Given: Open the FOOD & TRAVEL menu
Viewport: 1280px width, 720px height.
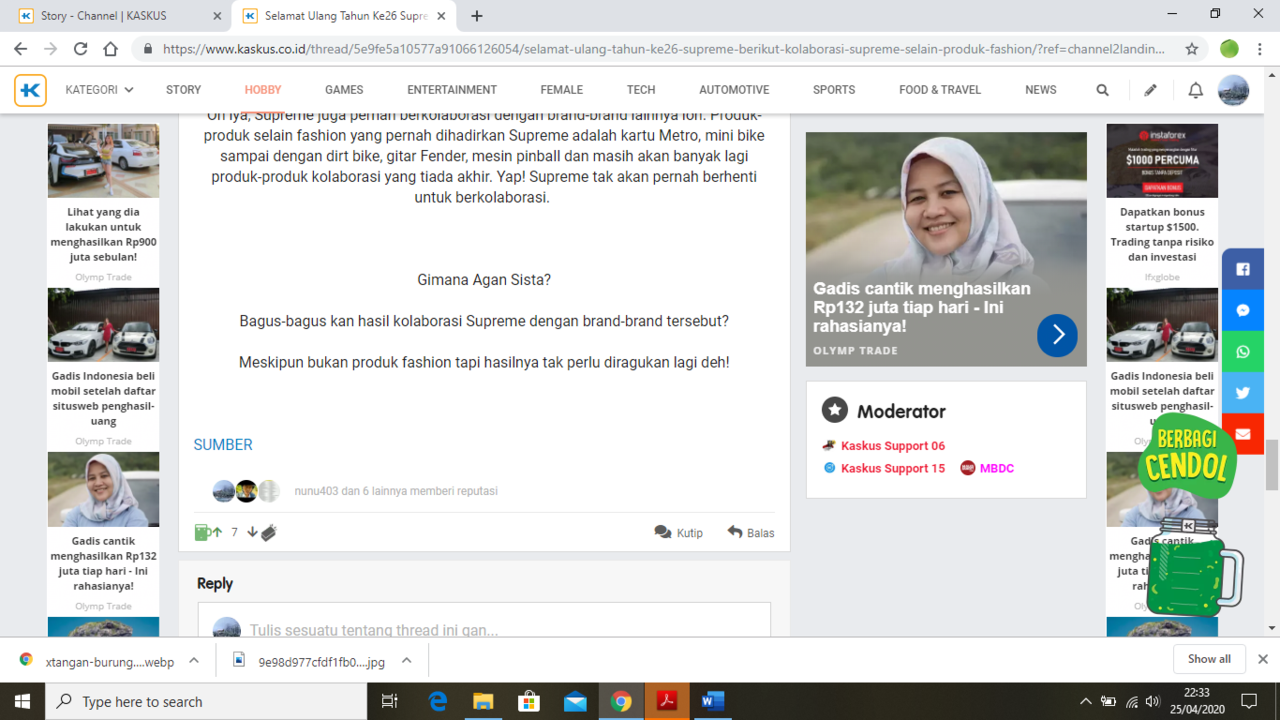Looking at the screenshot, I should pyautogui.click(x=940, y=90).
